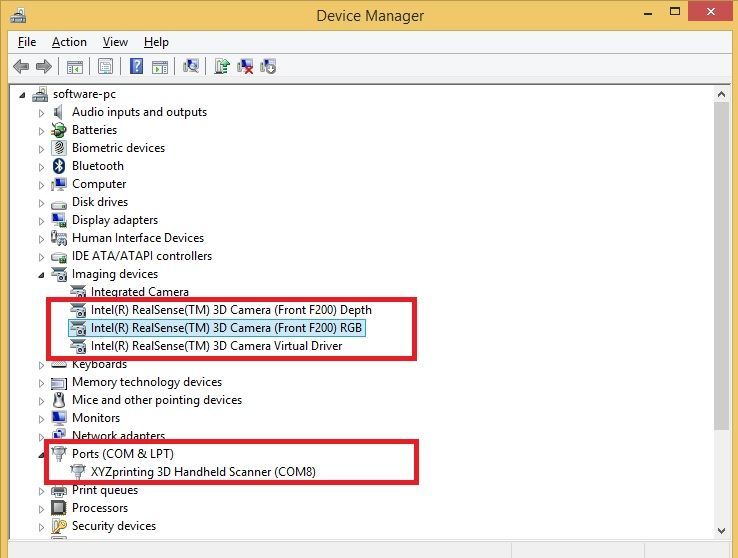
Task: Click the Back arrow toolbar icon
Action: pyautogui.click(x=21, y=66)
